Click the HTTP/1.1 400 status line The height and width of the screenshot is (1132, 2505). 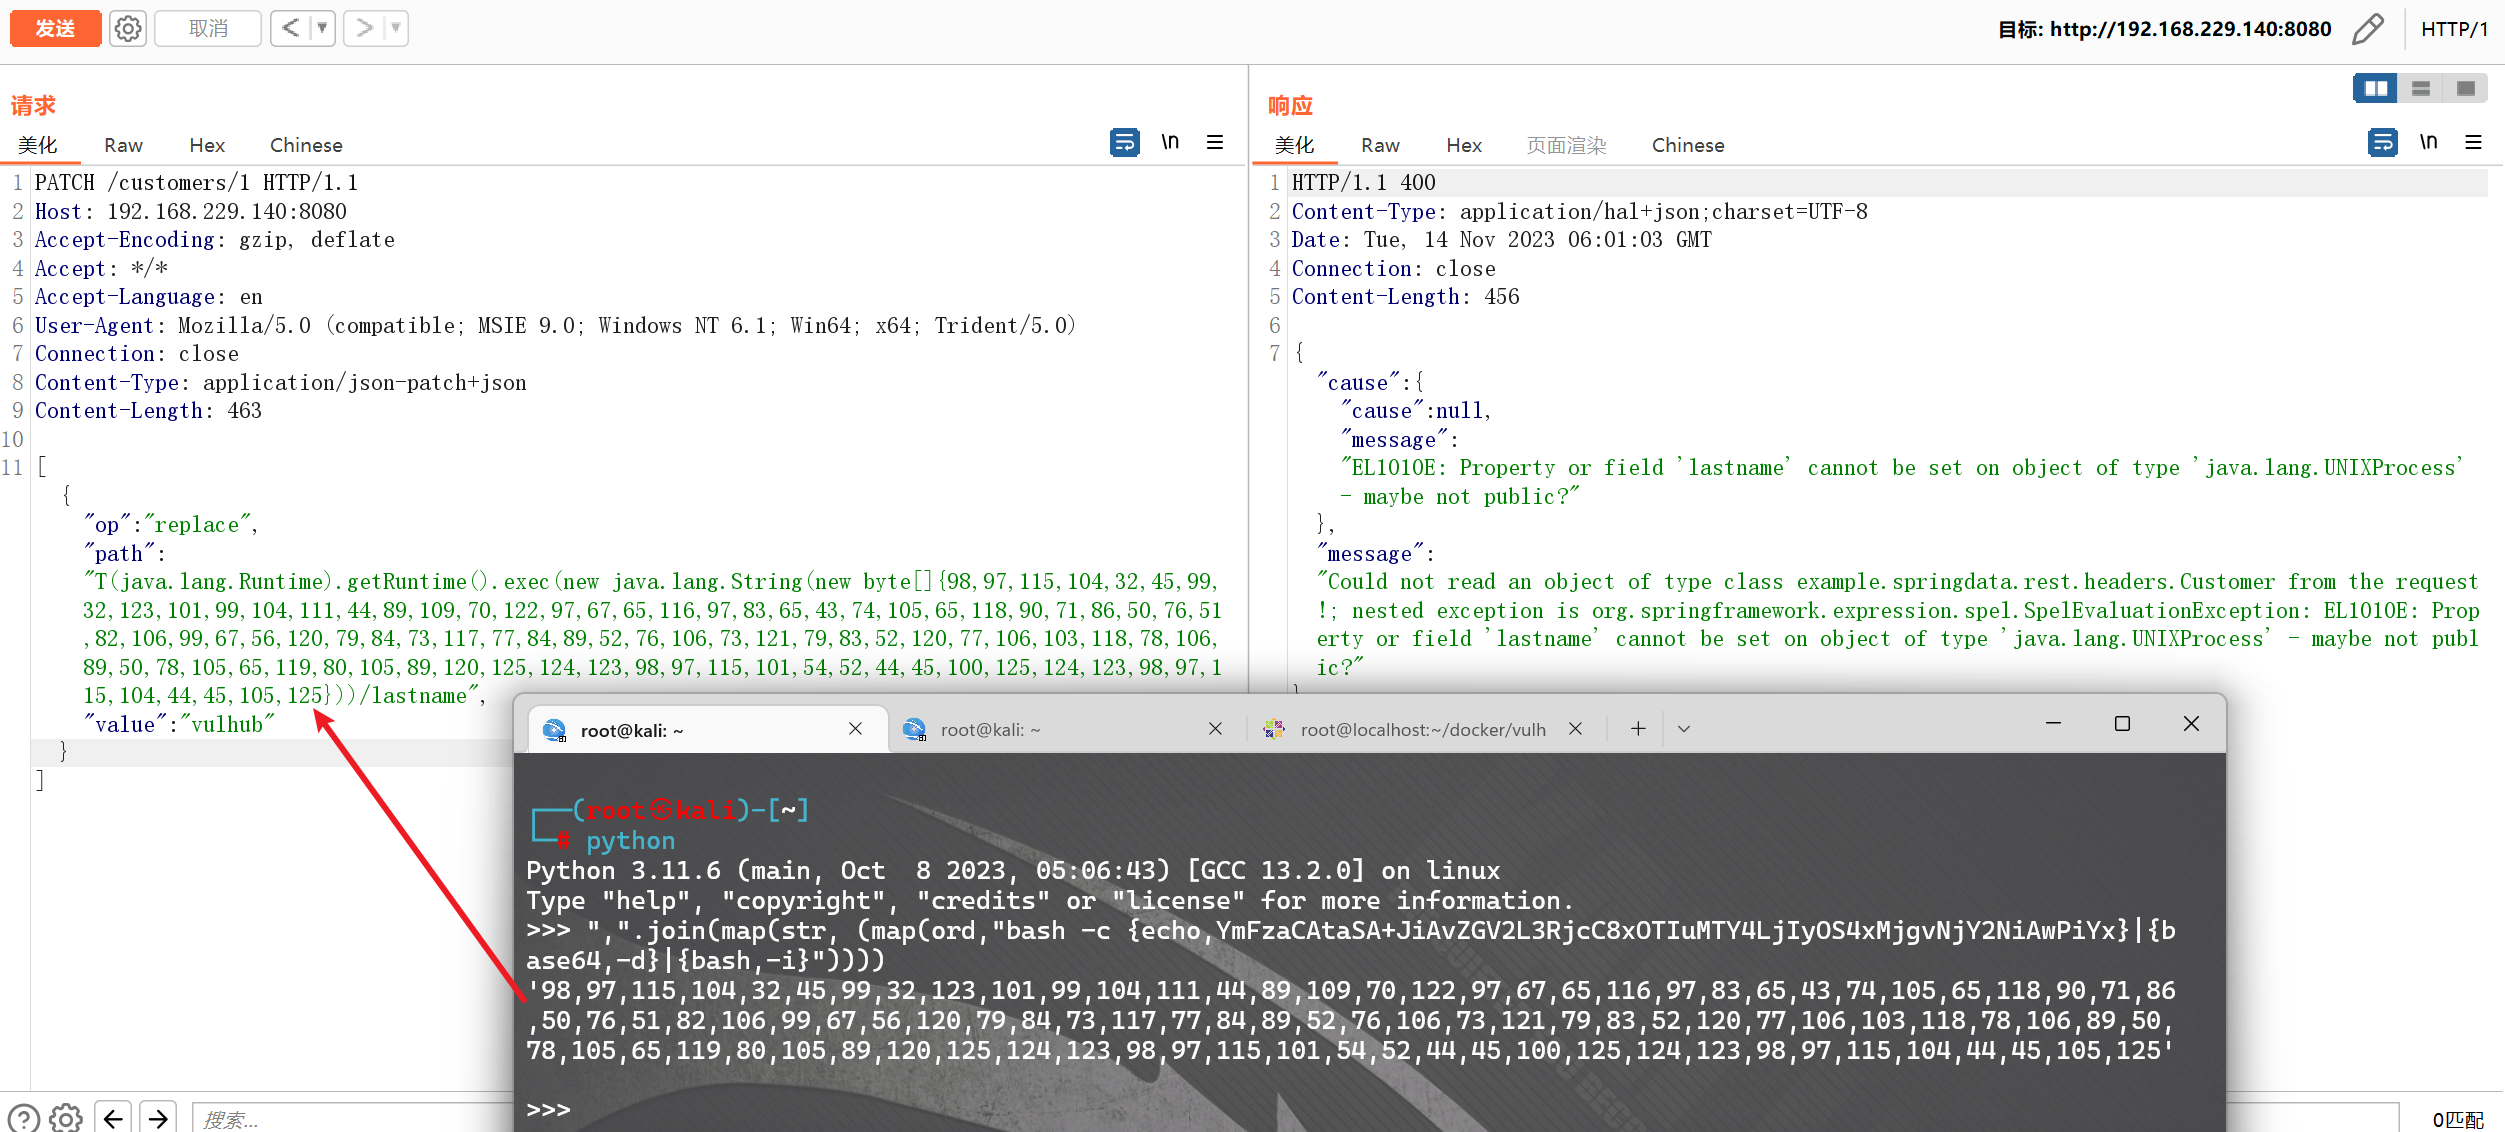coord(1363,183)
